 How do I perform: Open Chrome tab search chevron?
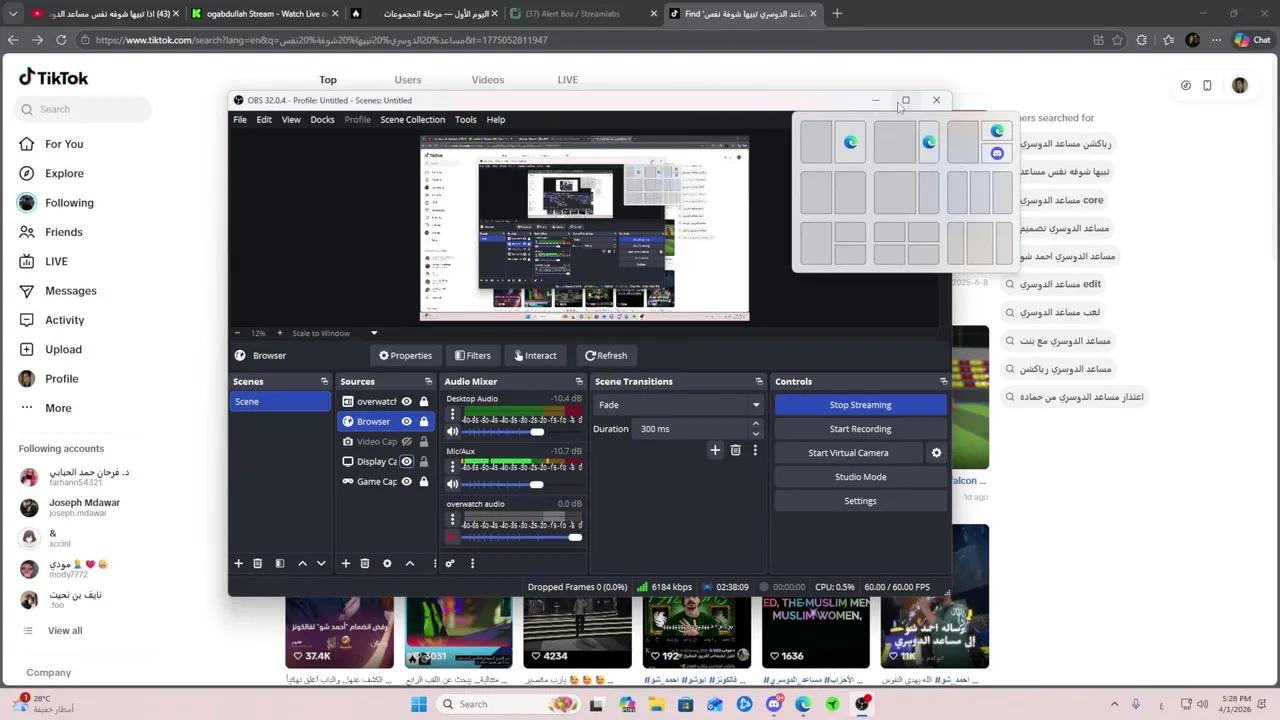click(x=12, y=14)
